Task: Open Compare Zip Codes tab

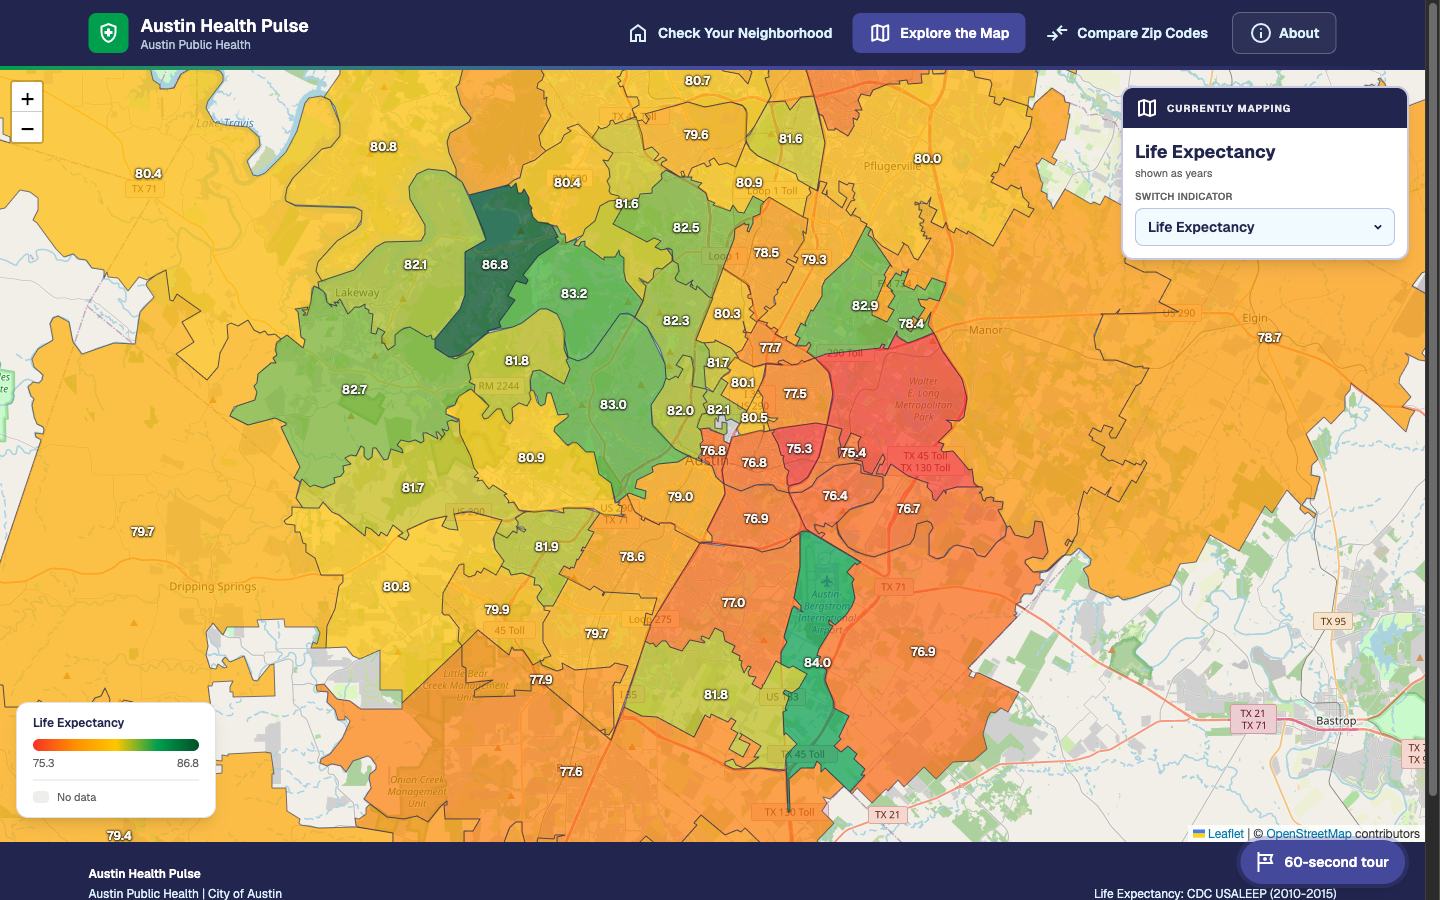Action: pos(1127,33)
